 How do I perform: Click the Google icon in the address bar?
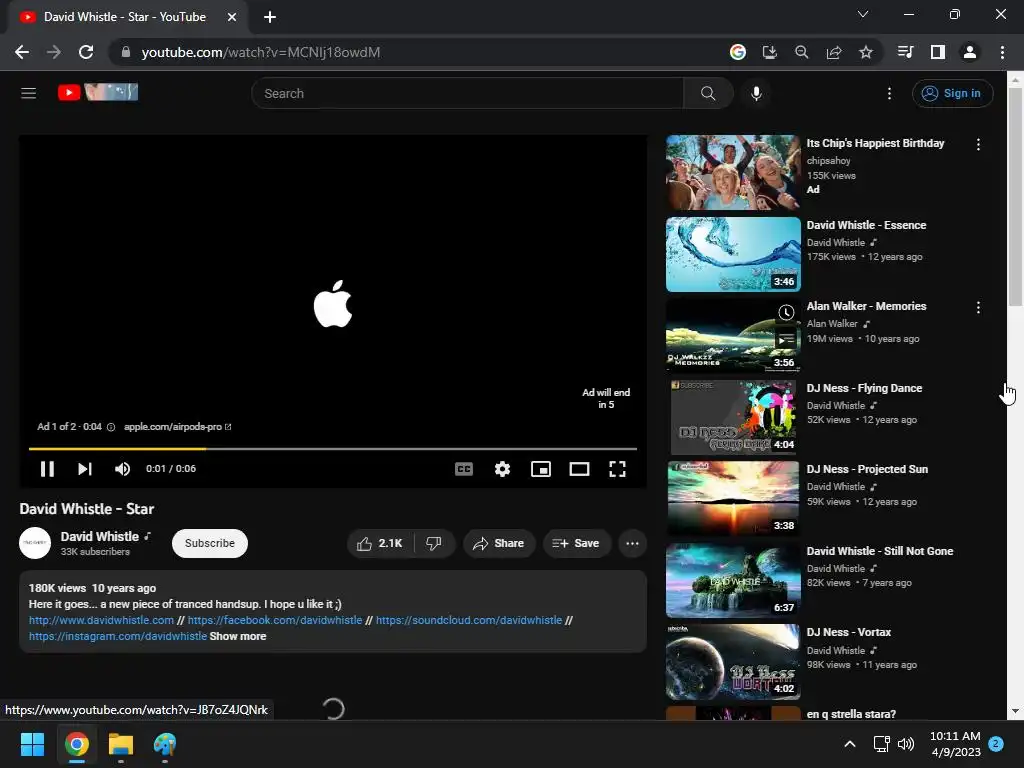tap(737, 52)
